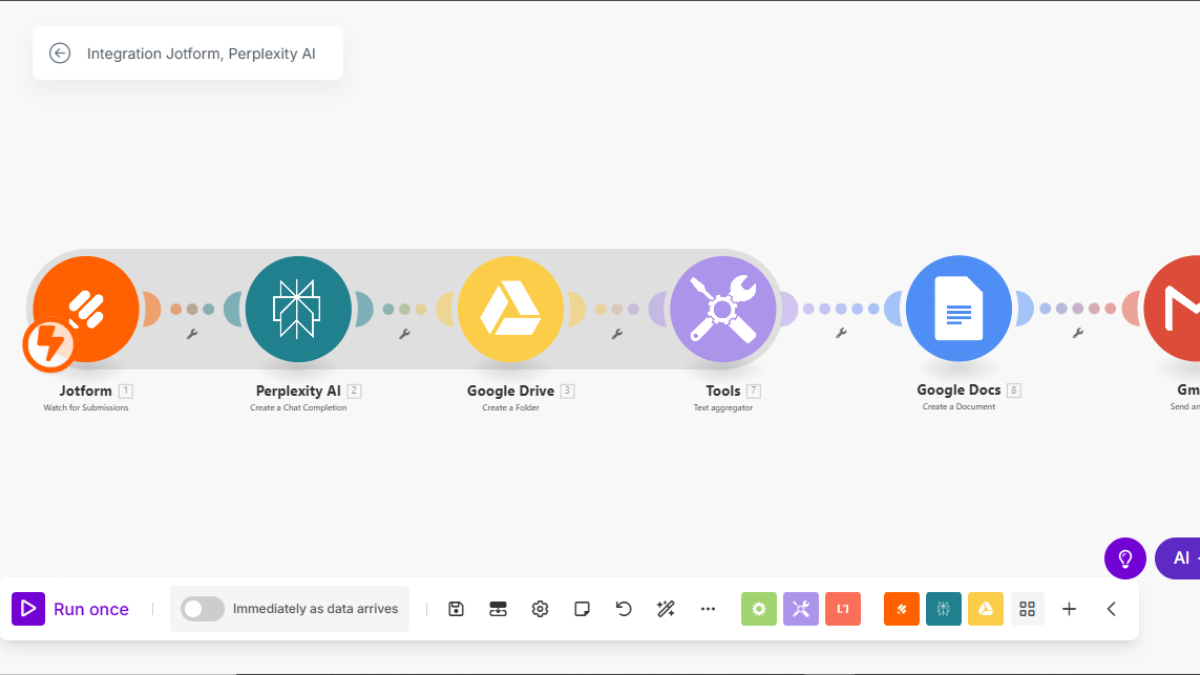The height and width of the screenshot is (675, 1200).
Task: Add a favorite with the plus icon
Action: click(1069, 609)
